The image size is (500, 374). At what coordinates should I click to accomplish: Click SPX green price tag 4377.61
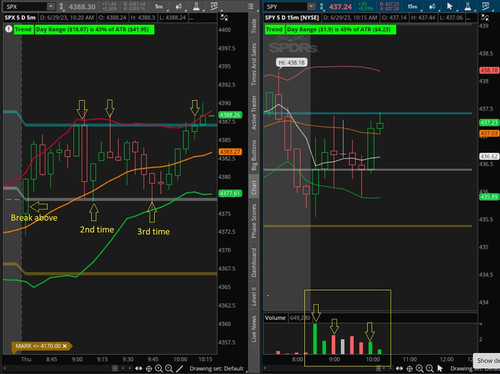pos(230,193)
